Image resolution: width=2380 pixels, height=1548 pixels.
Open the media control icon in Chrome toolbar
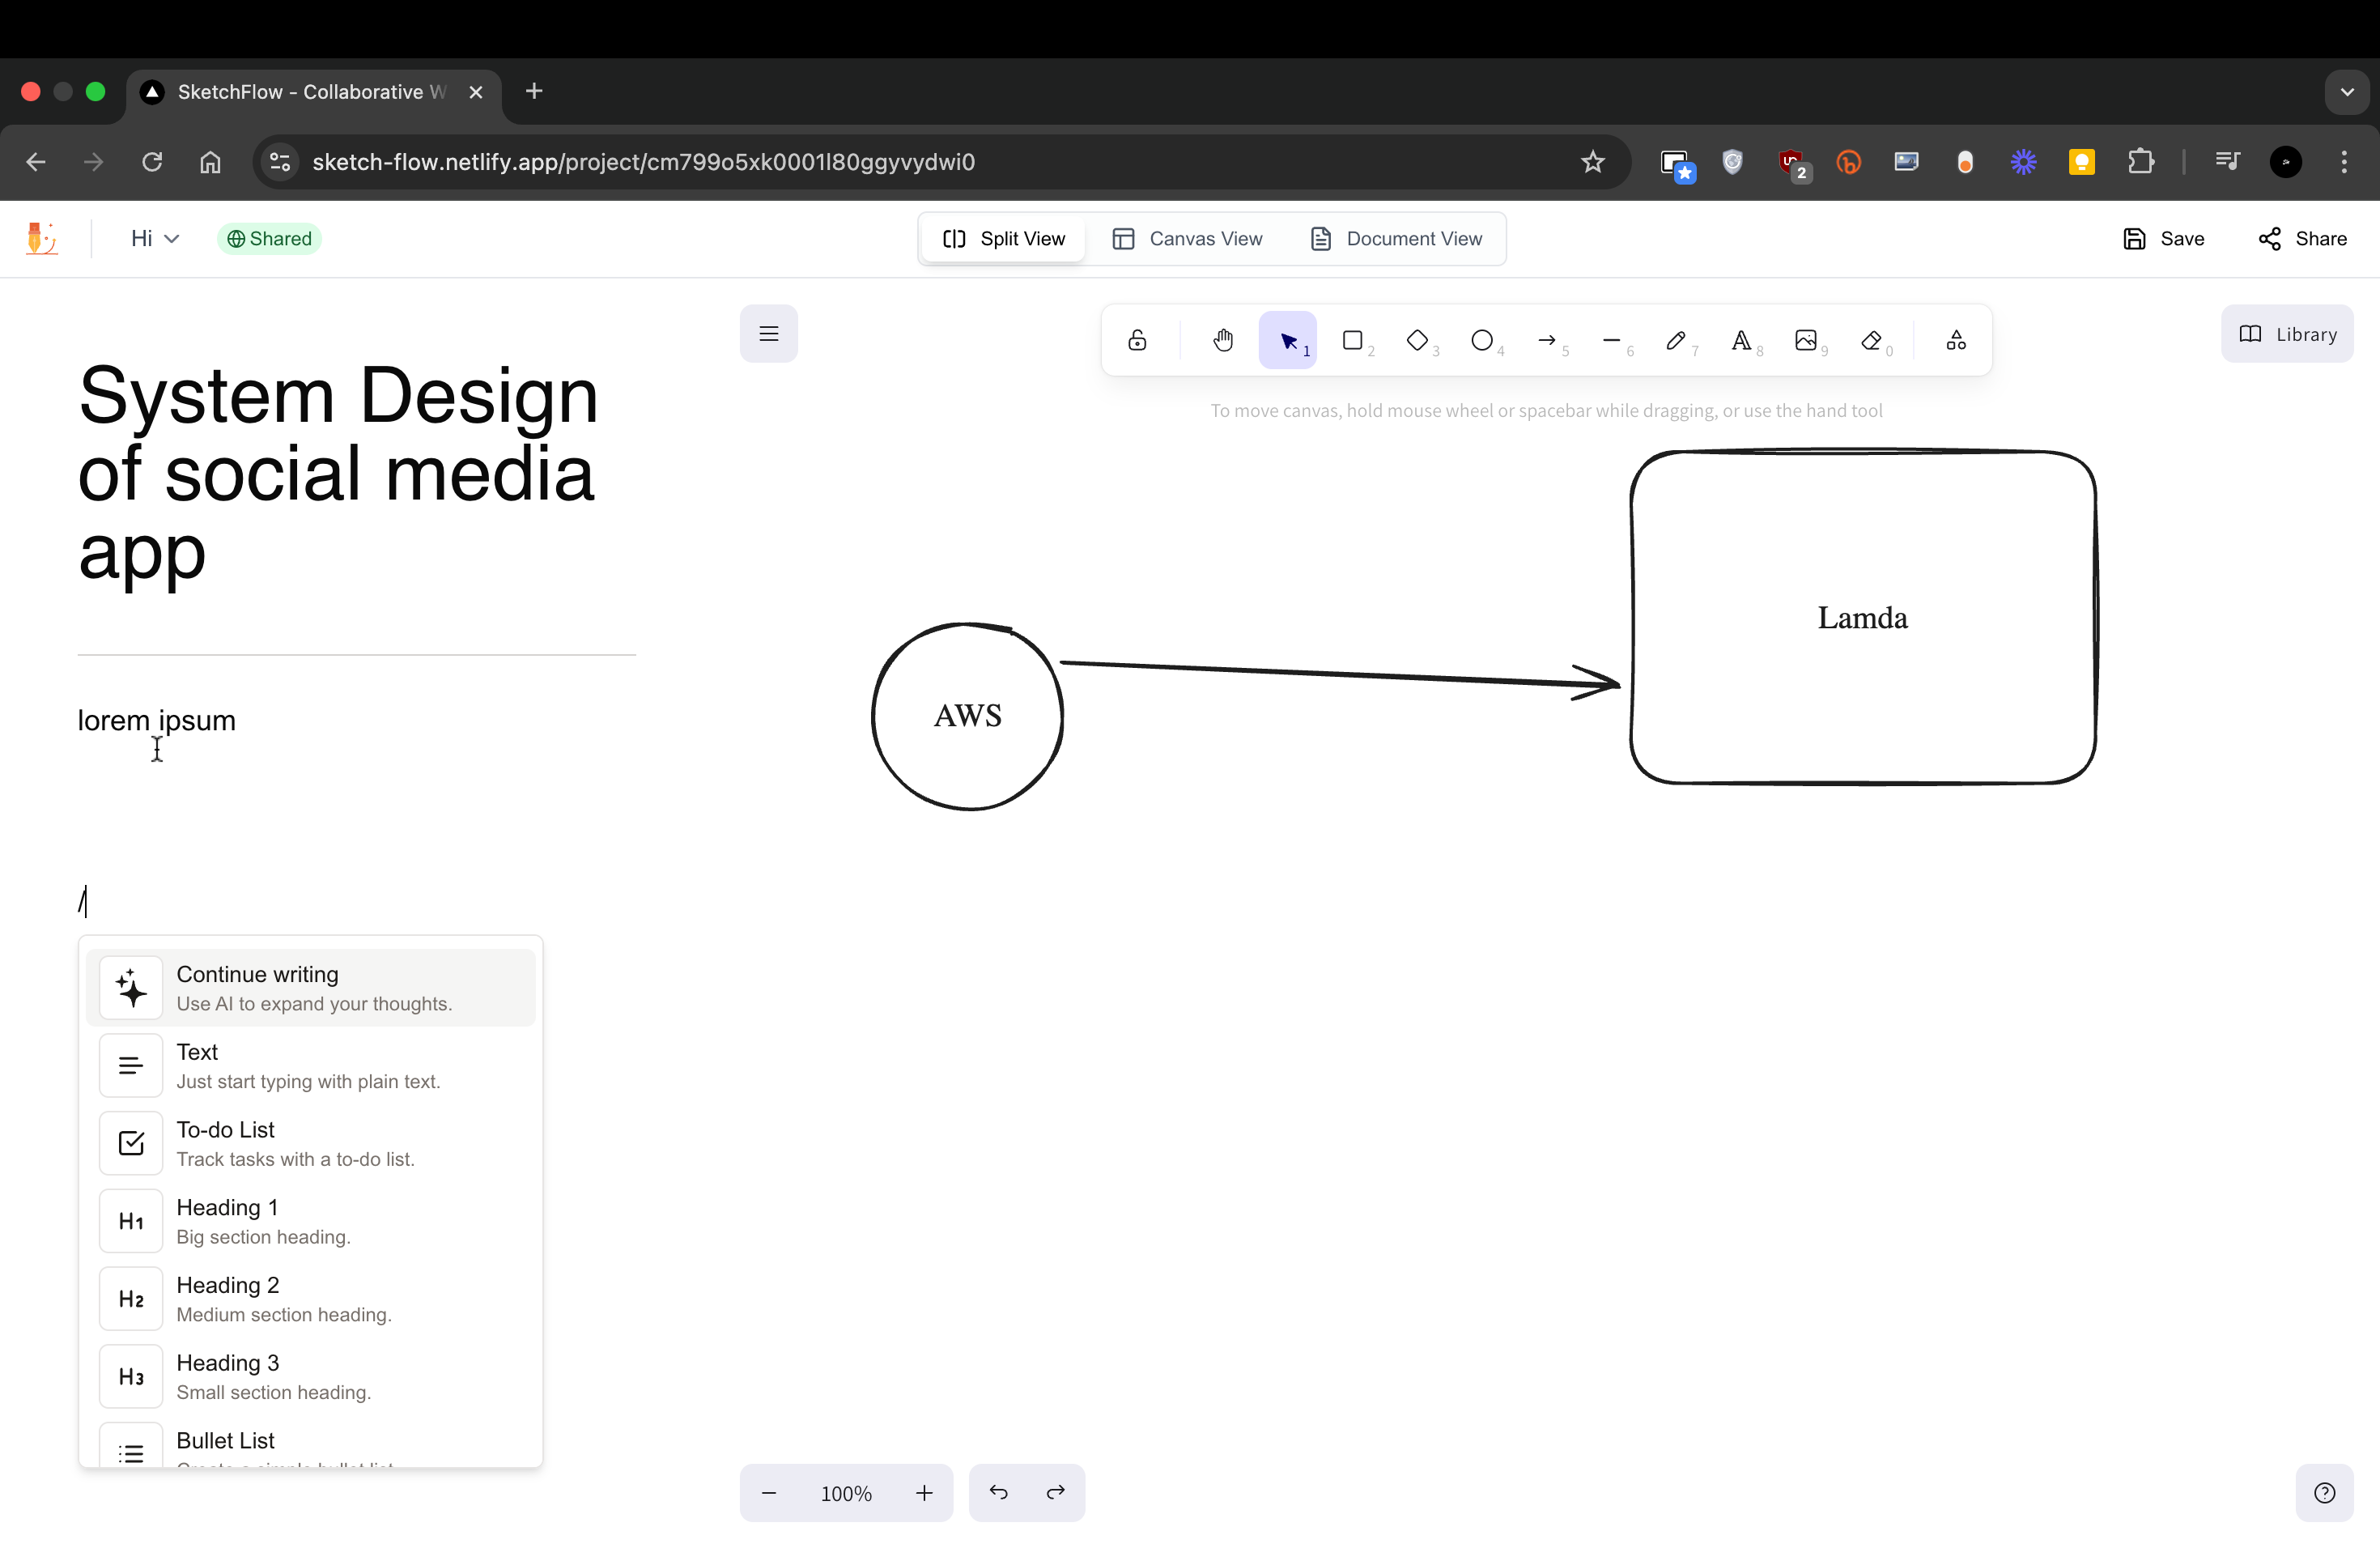click(2227, 162)
